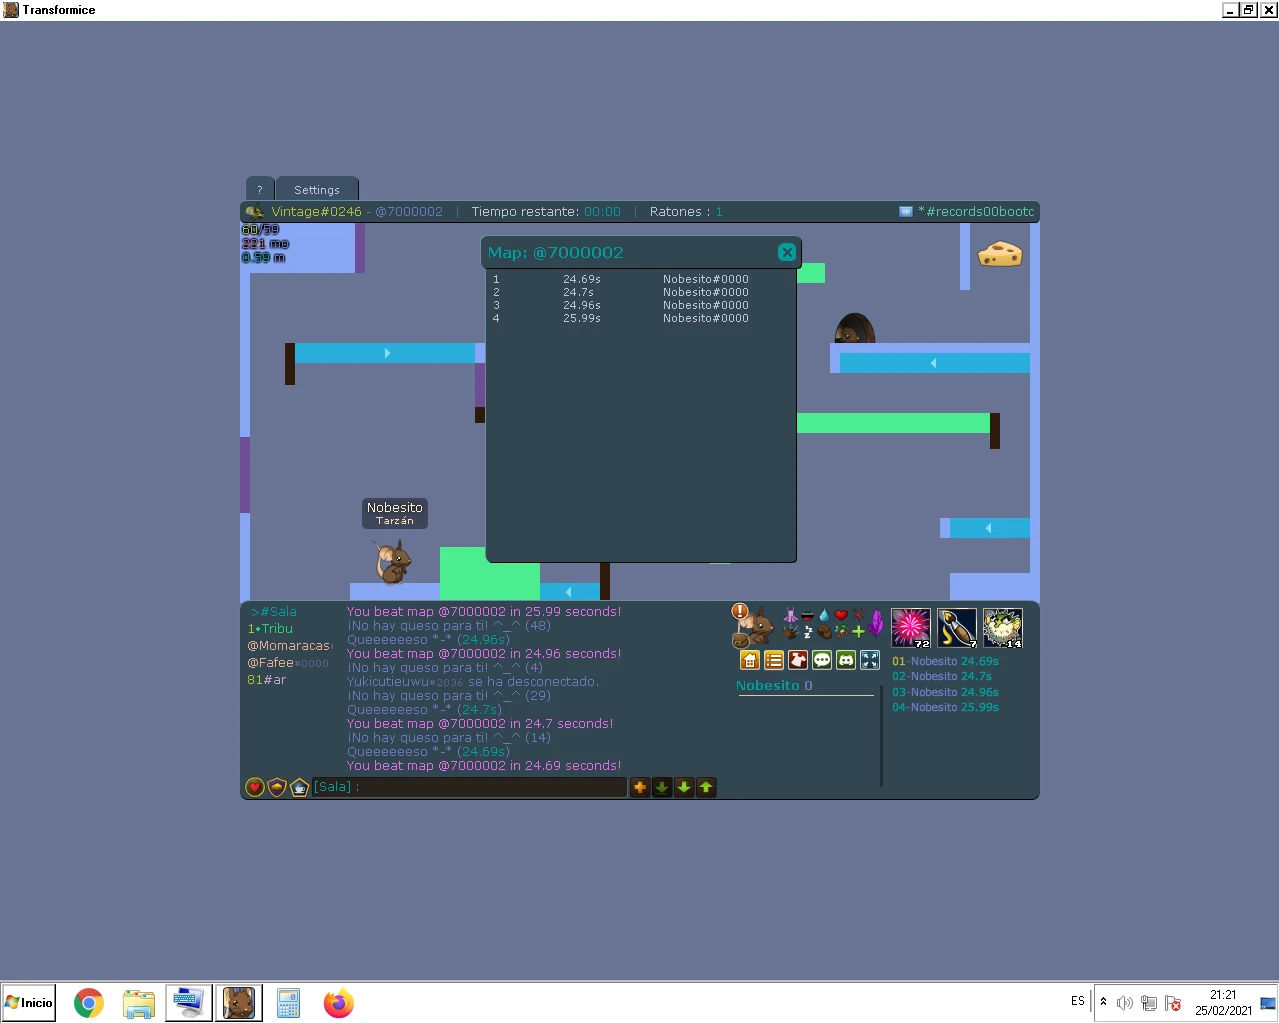Click the teacup pentagon badge beside chat
Viewport: 1279px width, 1023px height.
tap(299, 788)
